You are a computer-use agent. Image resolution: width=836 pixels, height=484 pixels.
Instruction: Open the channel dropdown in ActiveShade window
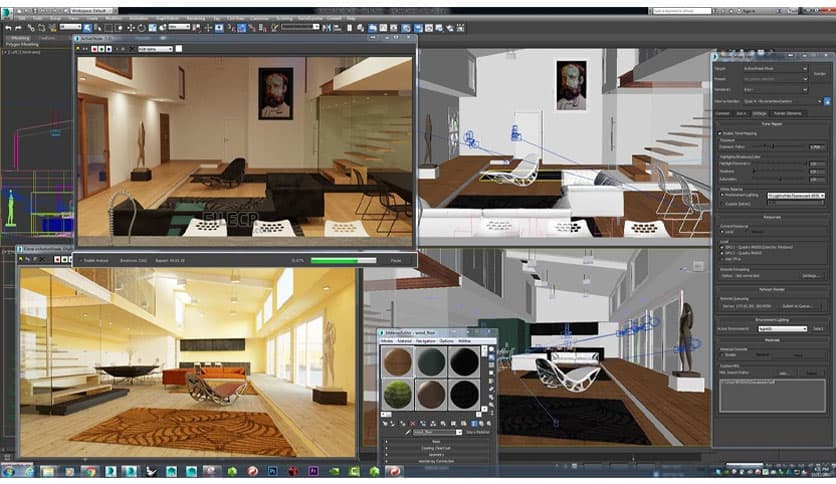click(155, 49)
